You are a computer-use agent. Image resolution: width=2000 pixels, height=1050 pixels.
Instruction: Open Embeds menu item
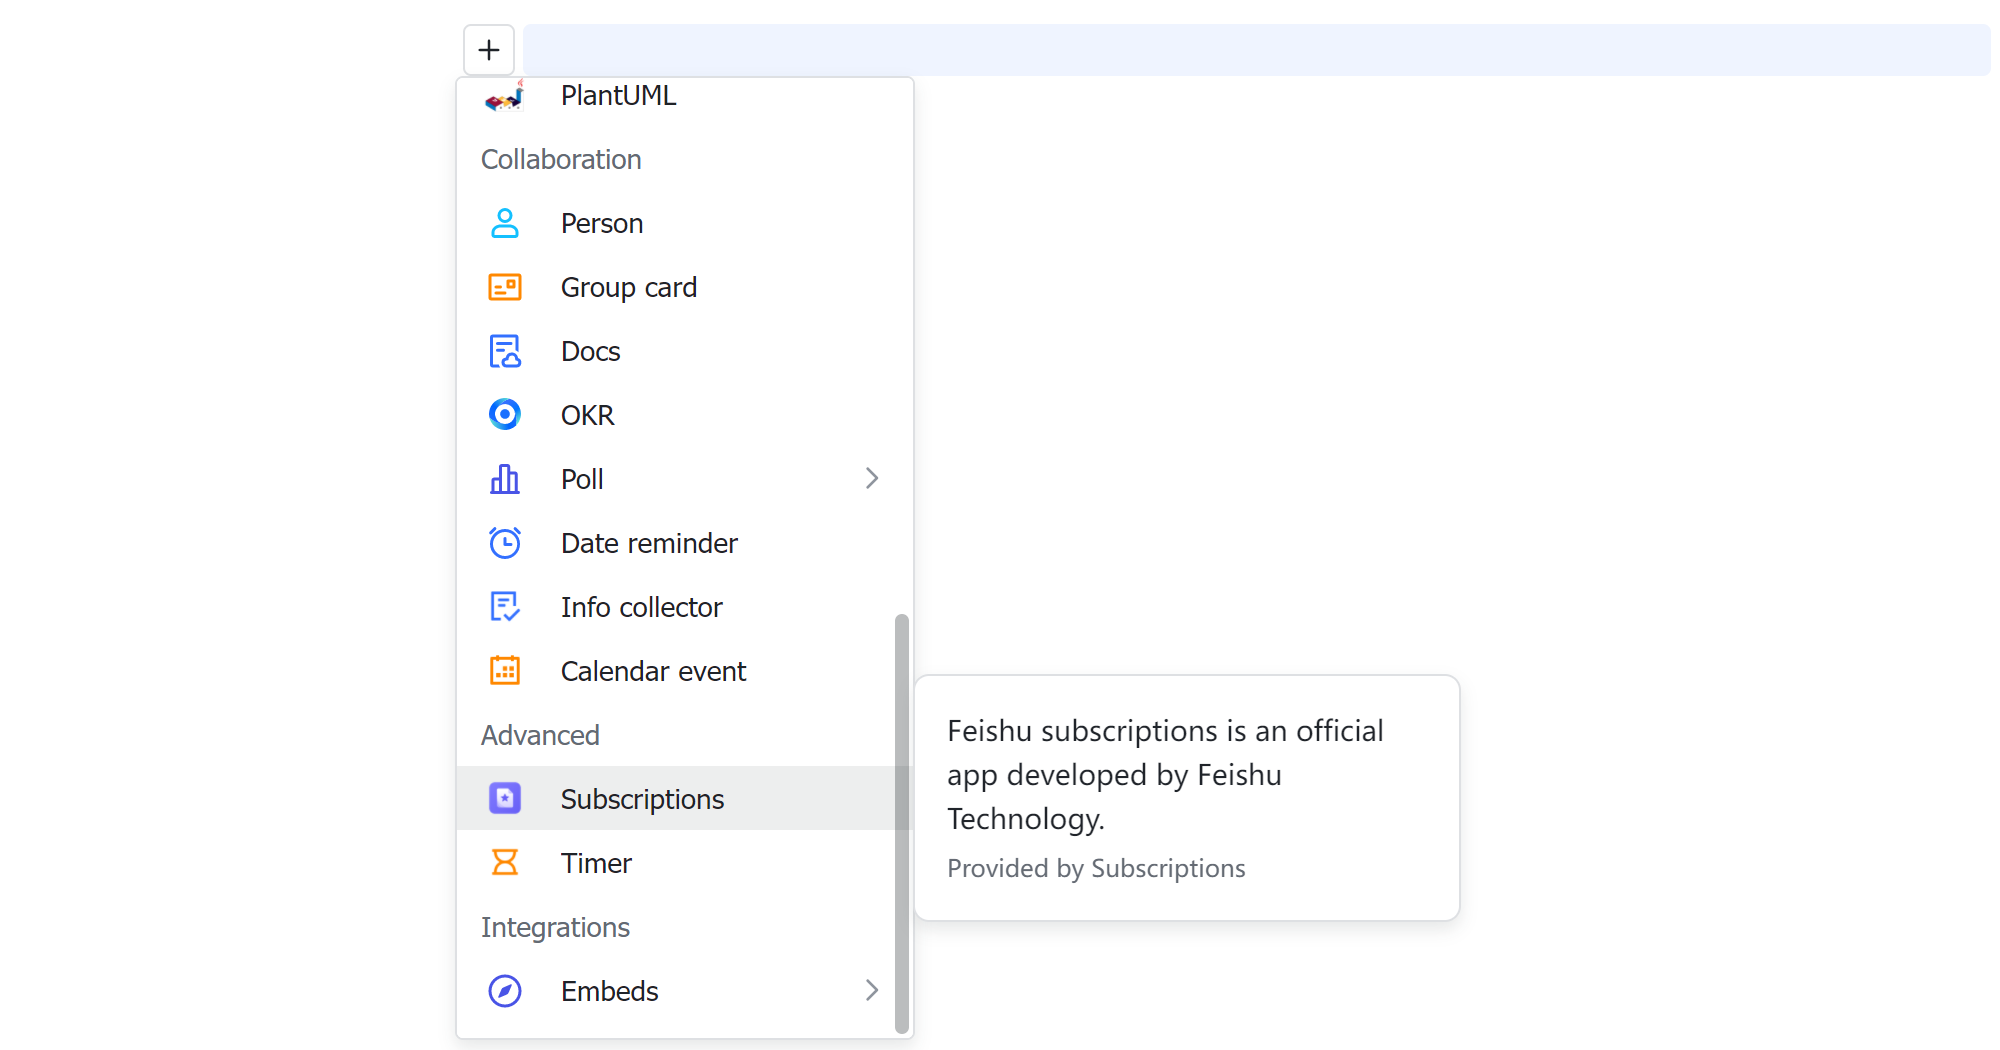coord(685,991)
